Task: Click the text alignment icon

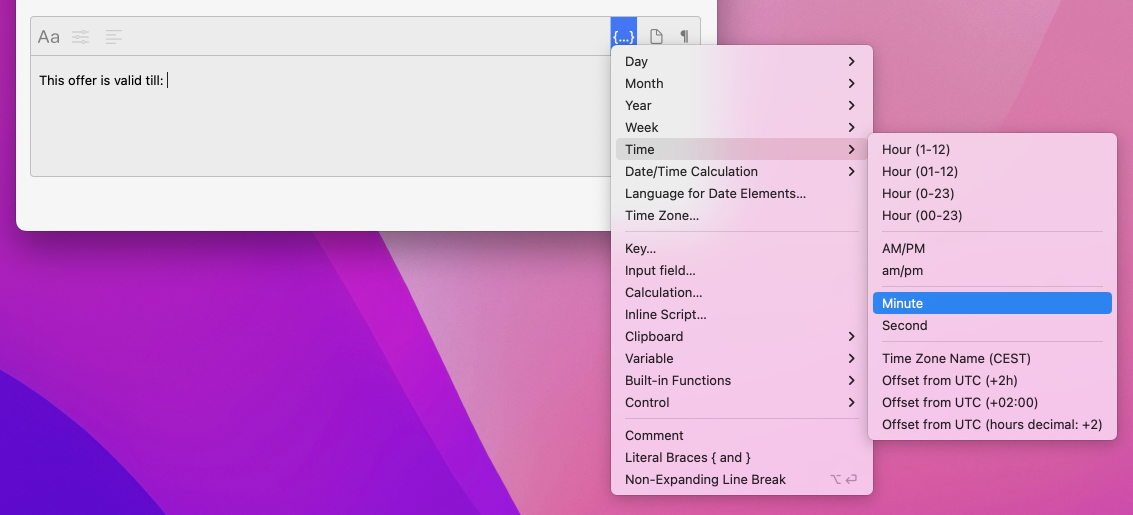Action: (x=114, y=37)
